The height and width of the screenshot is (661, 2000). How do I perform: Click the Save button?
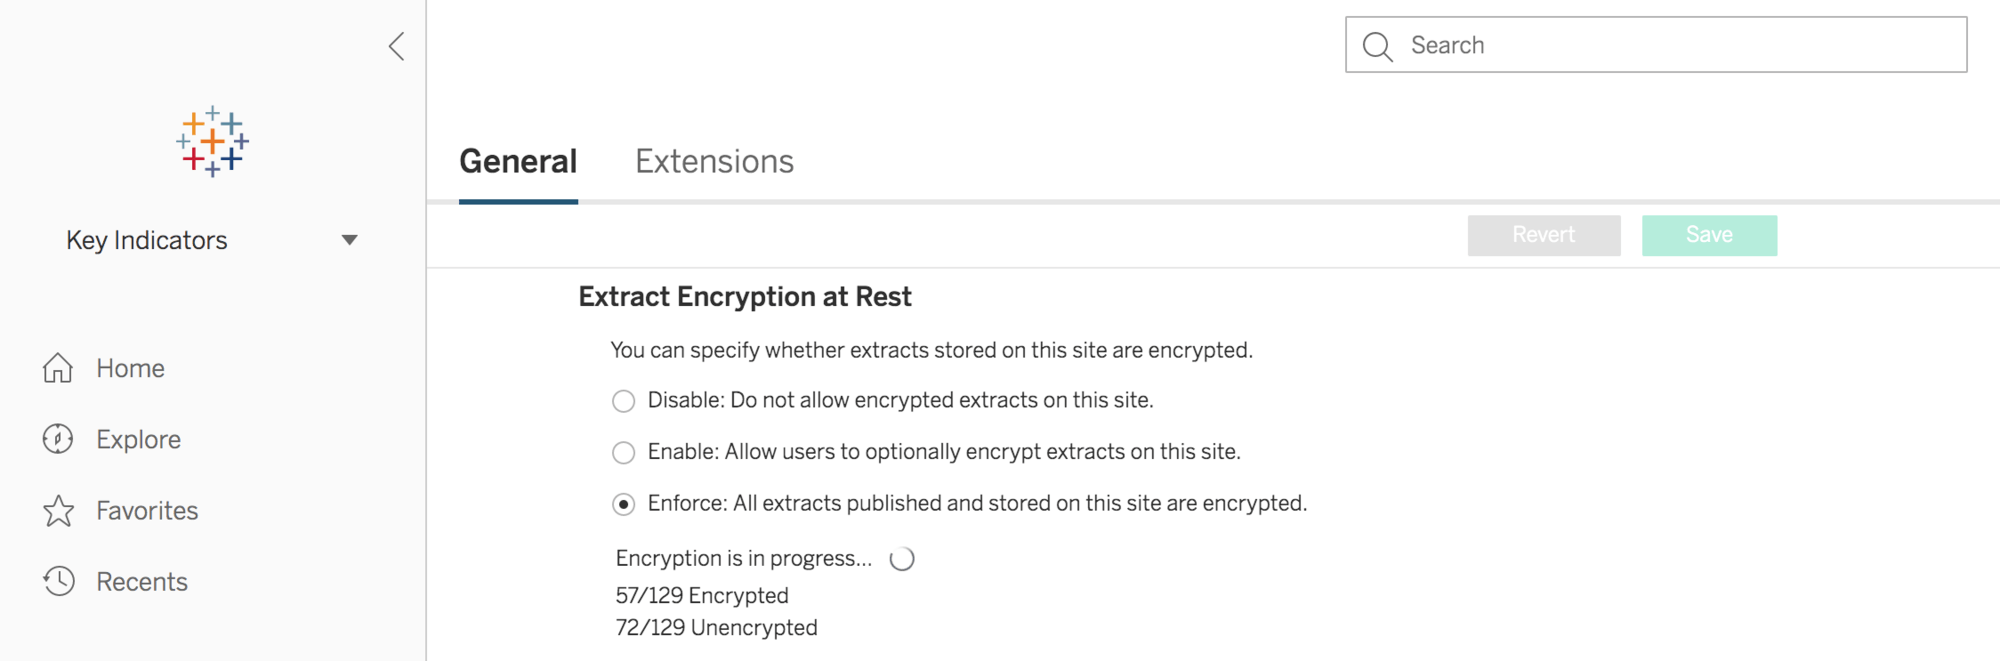click(x=1709, y=235)
